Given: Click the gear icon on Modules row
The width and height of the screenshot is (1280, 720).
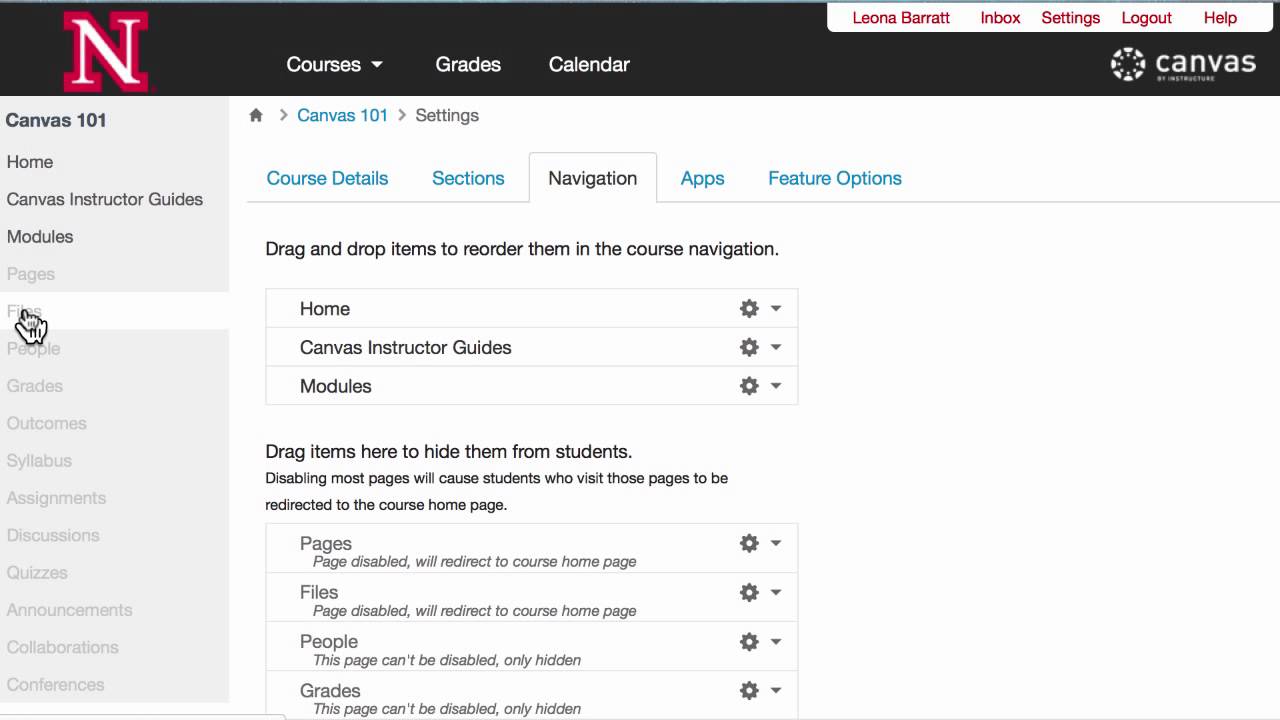Looking at the screenshot, I should [749, 386].
